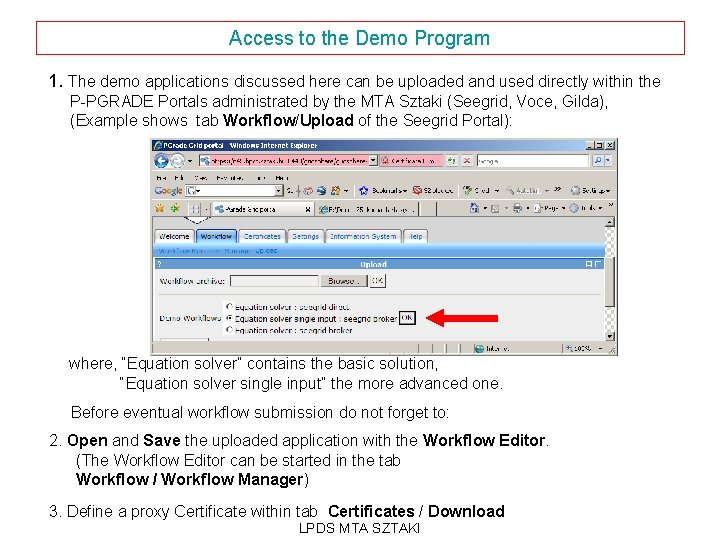The height and width of the screenshot is (540, 720).
Task: Click the Google toolbar globe icon
Action: 321,191
